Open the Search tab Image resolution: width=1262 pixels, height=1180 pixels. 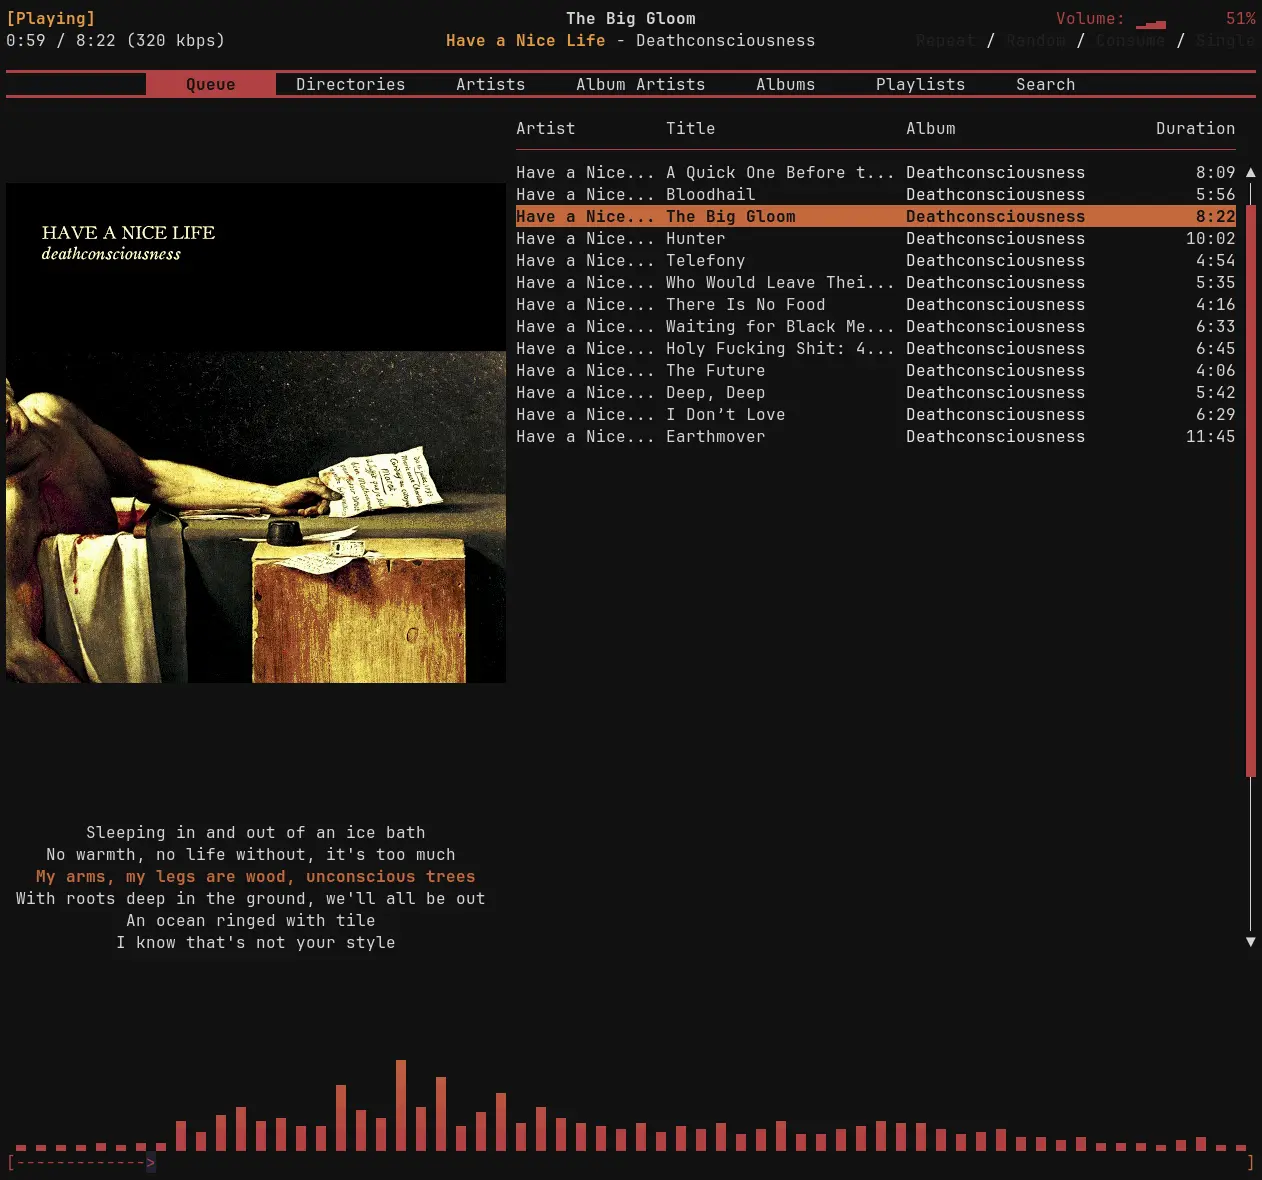[x=1045, y=84]
